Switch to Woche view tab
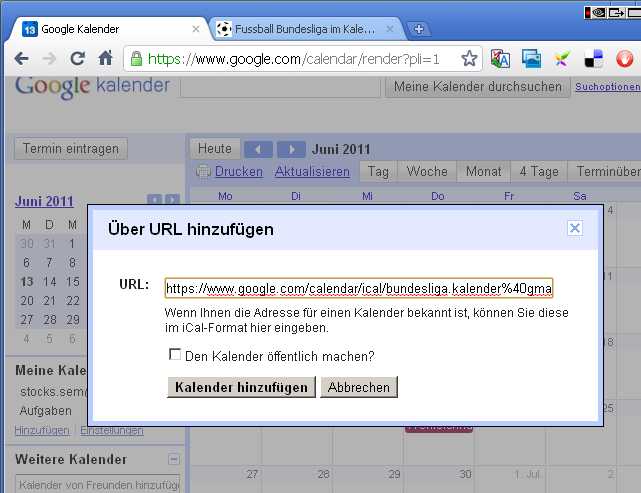 tap(427, 171)
